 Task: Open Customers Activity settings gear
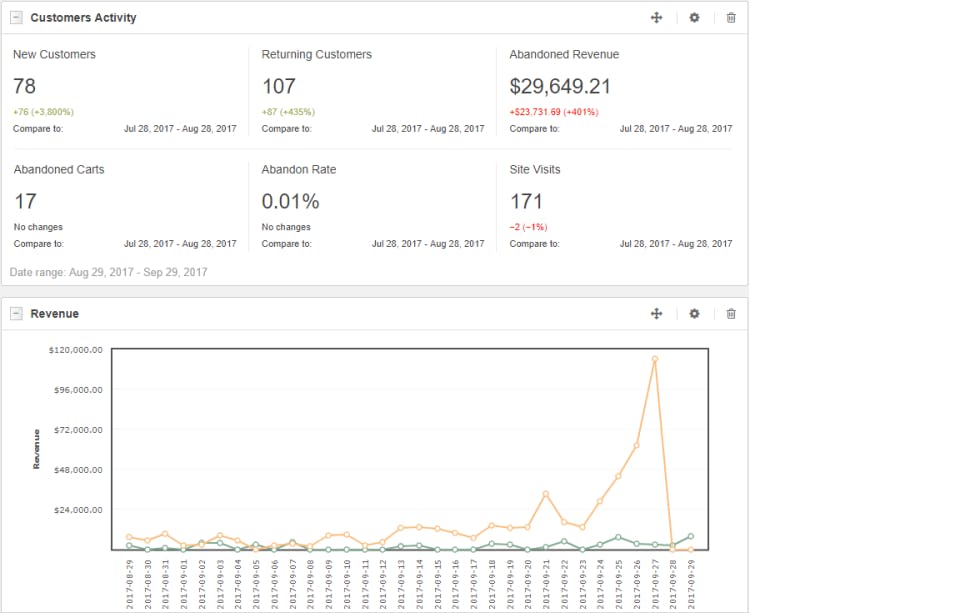(694, 18)
